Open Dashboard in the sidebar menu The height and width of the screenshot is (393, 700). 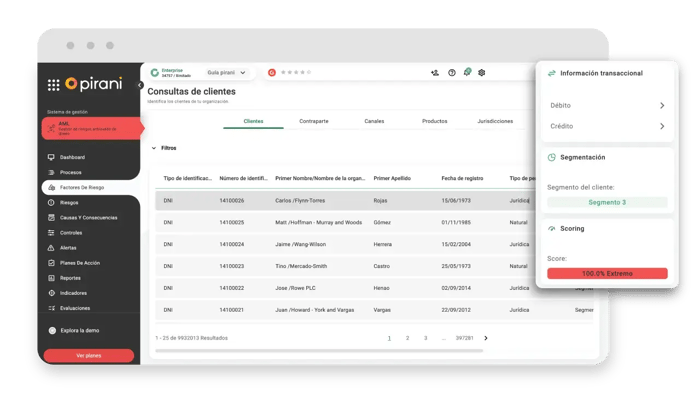(x=72, y=157)
